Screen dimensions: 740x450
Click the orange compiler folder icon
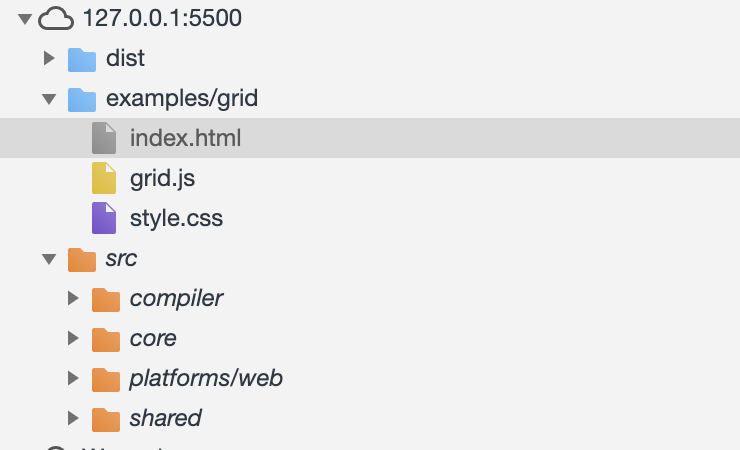tap(105, 299)
